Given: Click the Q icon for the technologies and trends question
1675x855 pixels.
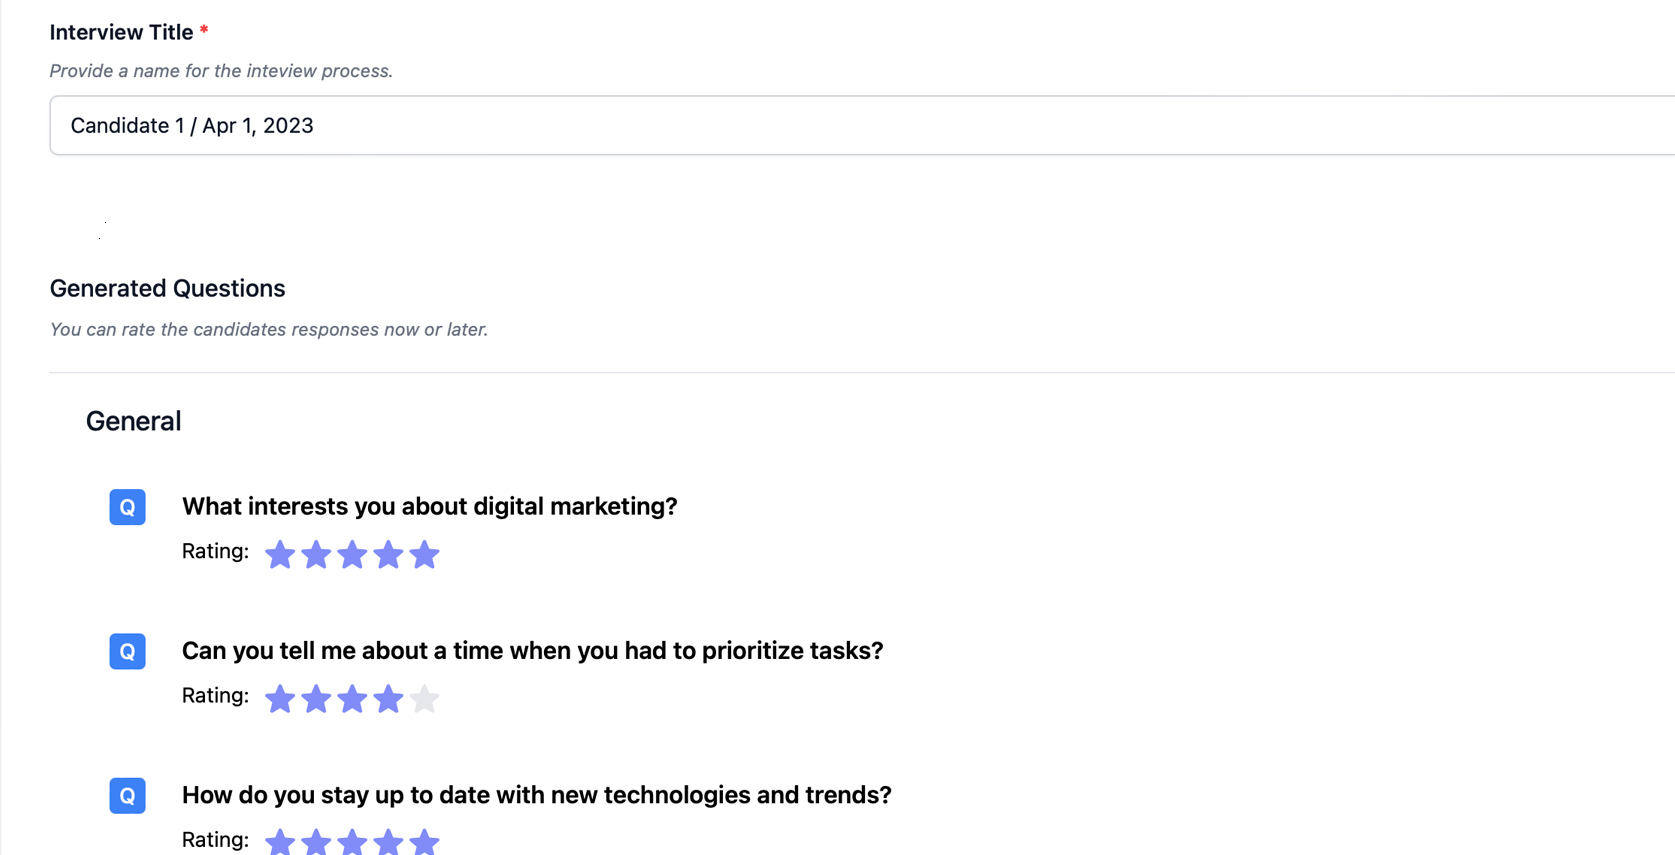Looking at the screenshot, I should click(x=127, y=795).
